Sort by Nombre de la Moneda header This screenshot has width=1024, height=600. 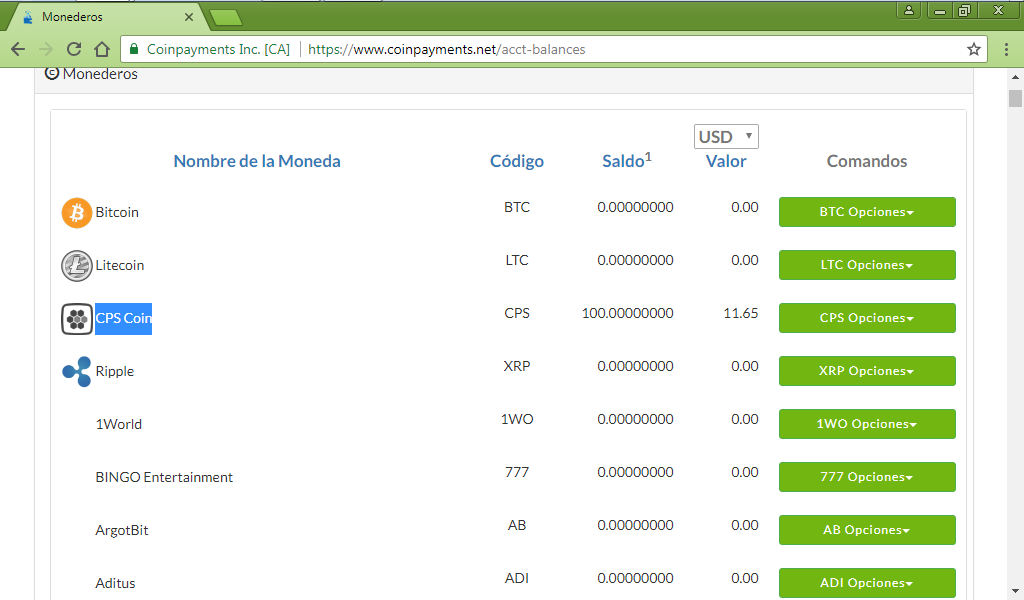click(257, 161)
